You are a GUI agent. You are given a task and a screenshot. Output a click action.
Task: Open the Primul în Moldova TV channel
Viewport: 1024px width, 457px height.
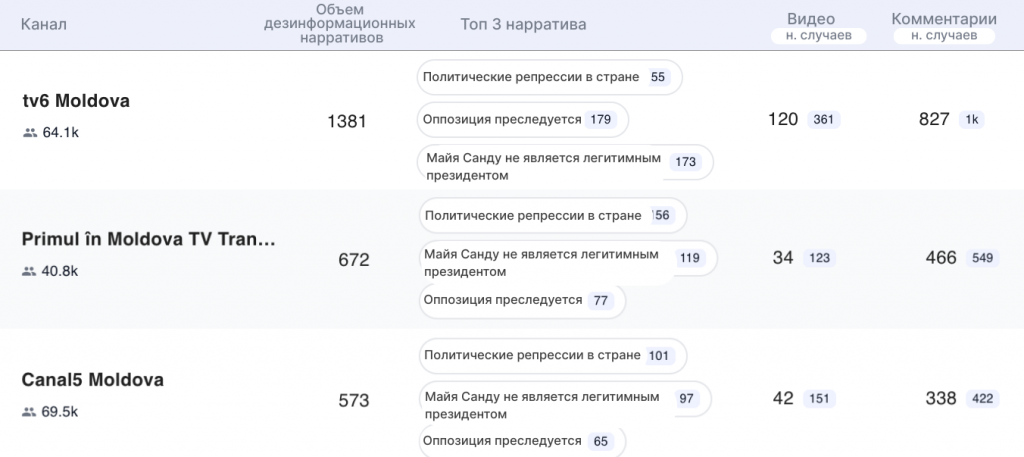(x=148, y=240)
